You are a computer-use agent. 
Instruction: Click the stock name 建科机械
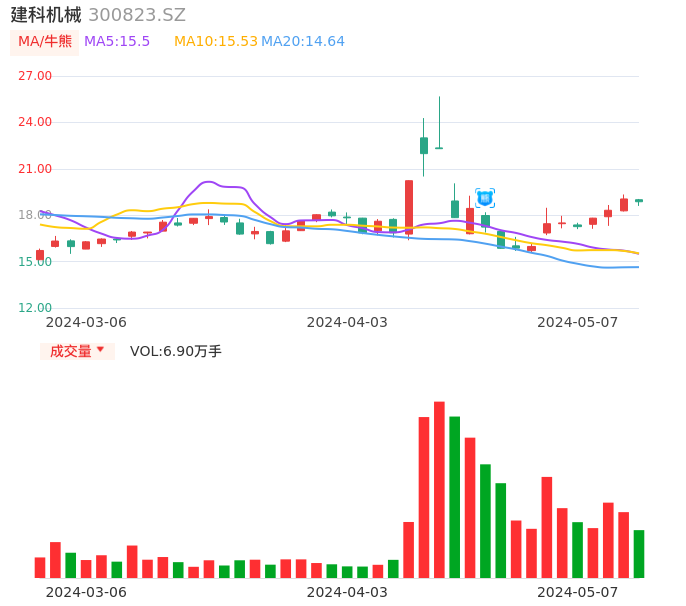coord(46,15)
